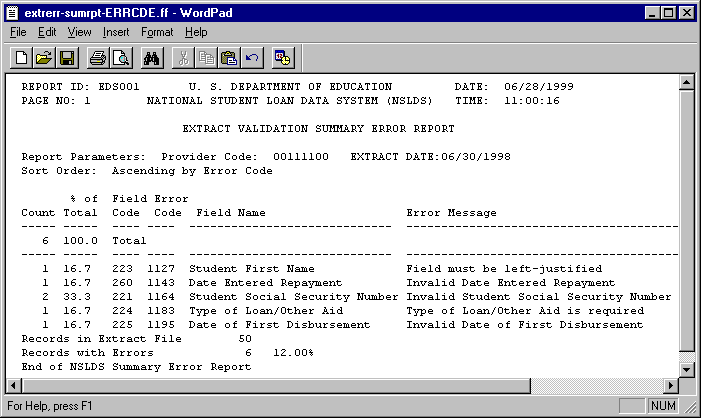The height and width of the screenshot is (418, 701).
Task: Minimize the WordPad window
Action: coord(652,13)
